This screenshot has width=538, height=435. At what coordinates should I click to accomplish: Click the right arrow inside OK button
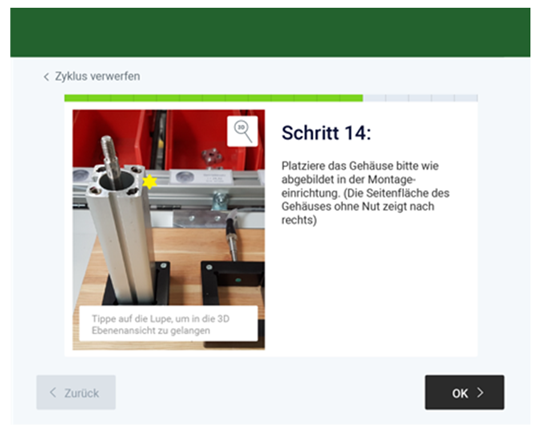[x=480, y=392]
